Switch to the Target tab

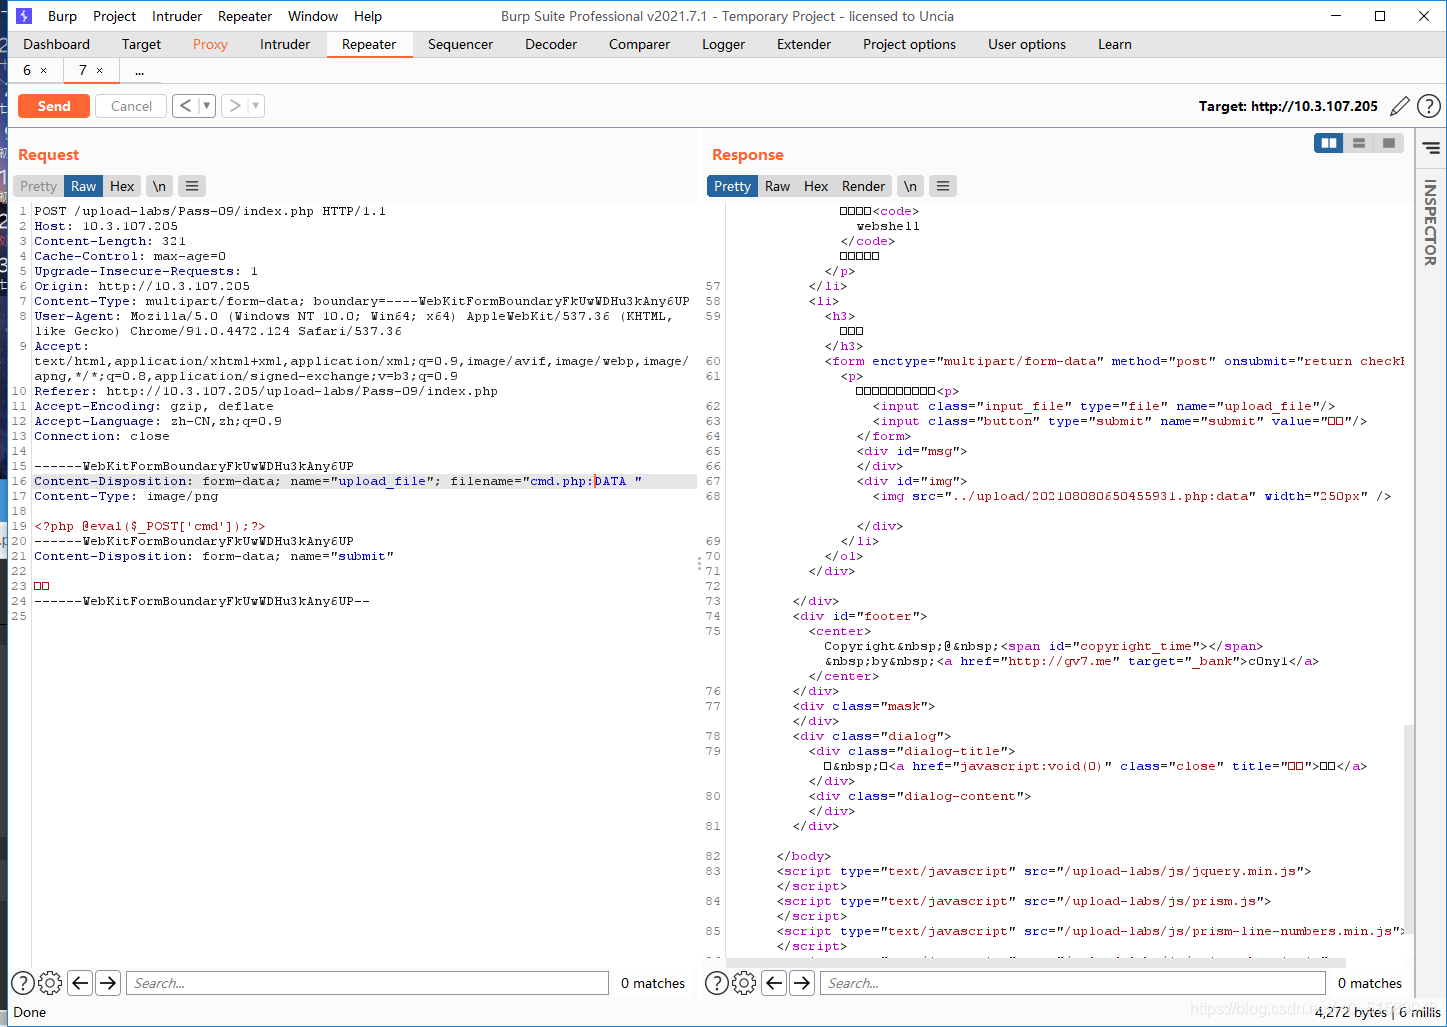[141, 44]
